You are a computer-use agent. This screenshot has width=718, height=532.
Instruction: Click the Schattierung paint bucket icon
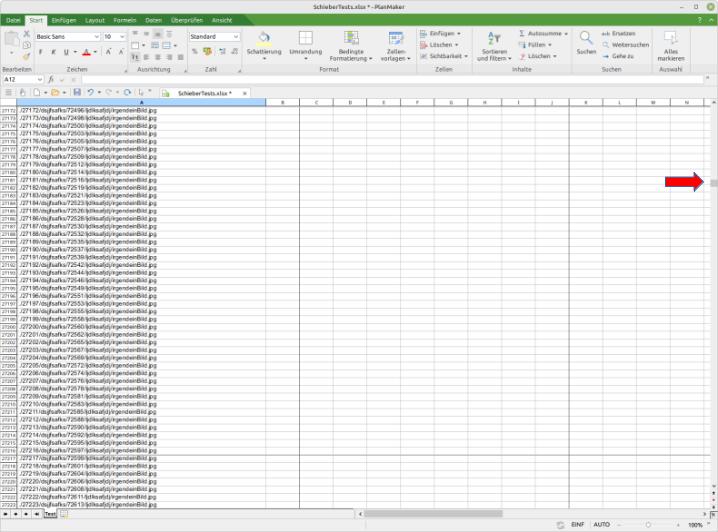pyautogui.click(x=264, y=38)
